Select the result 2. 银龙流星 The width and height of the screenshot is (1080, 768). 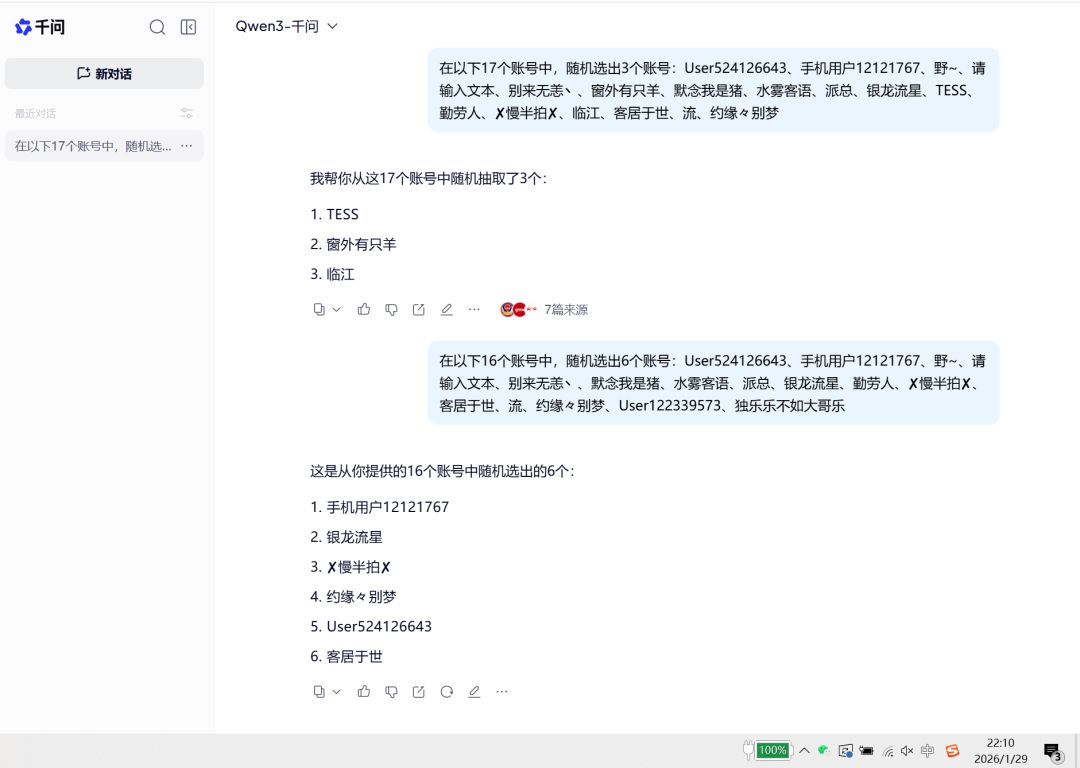tap(346, 537)
